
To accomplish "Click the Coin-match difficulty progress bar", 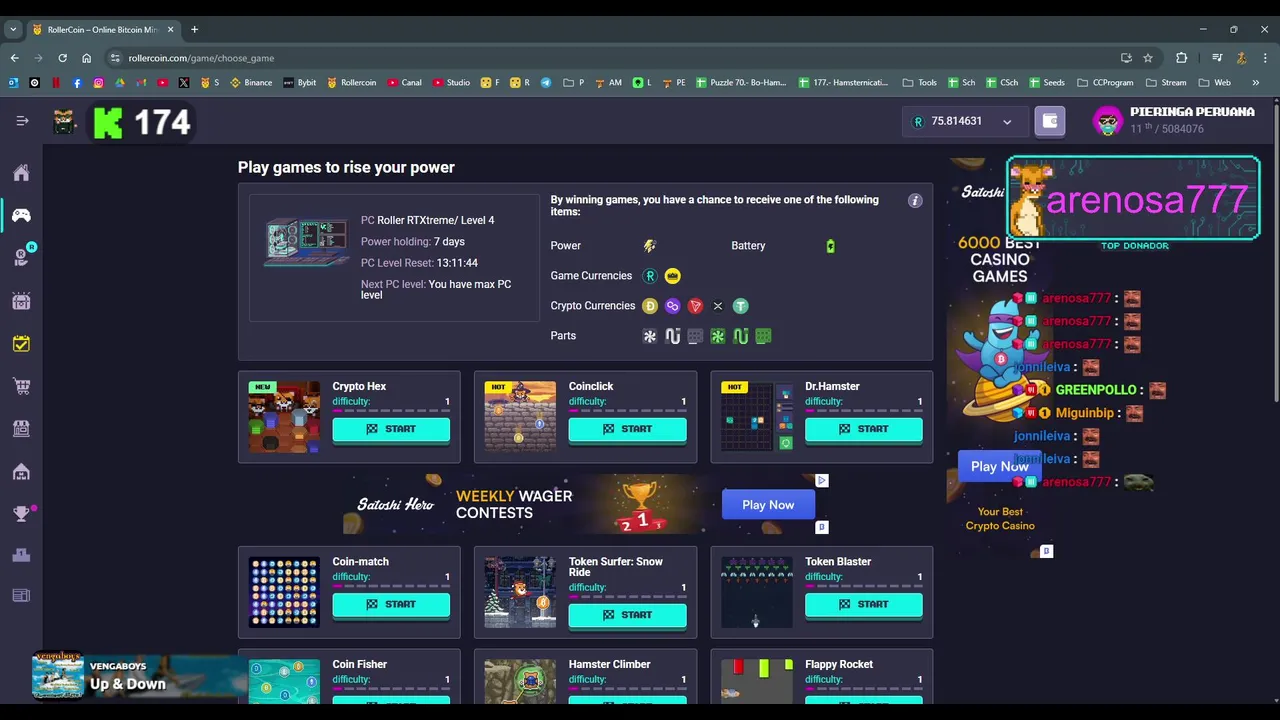I will (391, 585).
